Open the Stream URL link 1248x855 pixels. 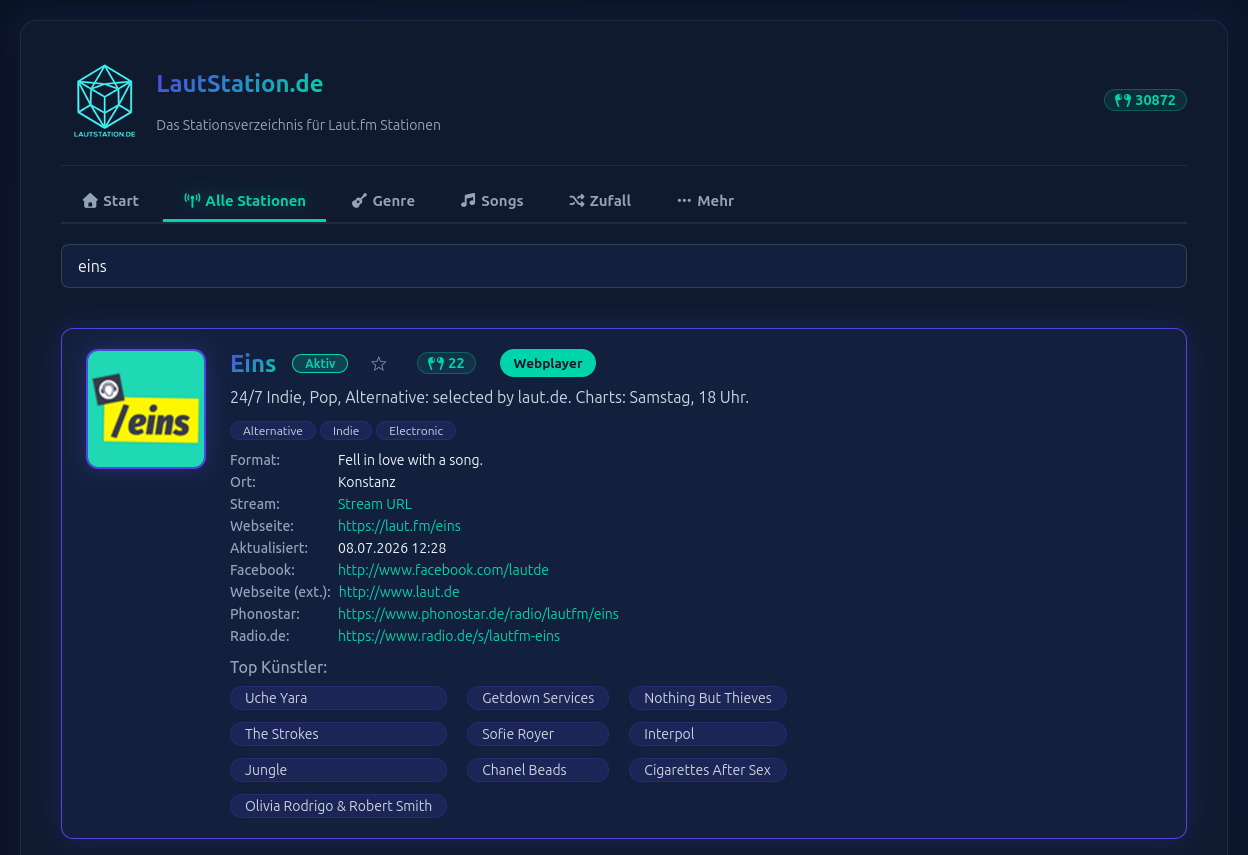(x=375, y=504)
